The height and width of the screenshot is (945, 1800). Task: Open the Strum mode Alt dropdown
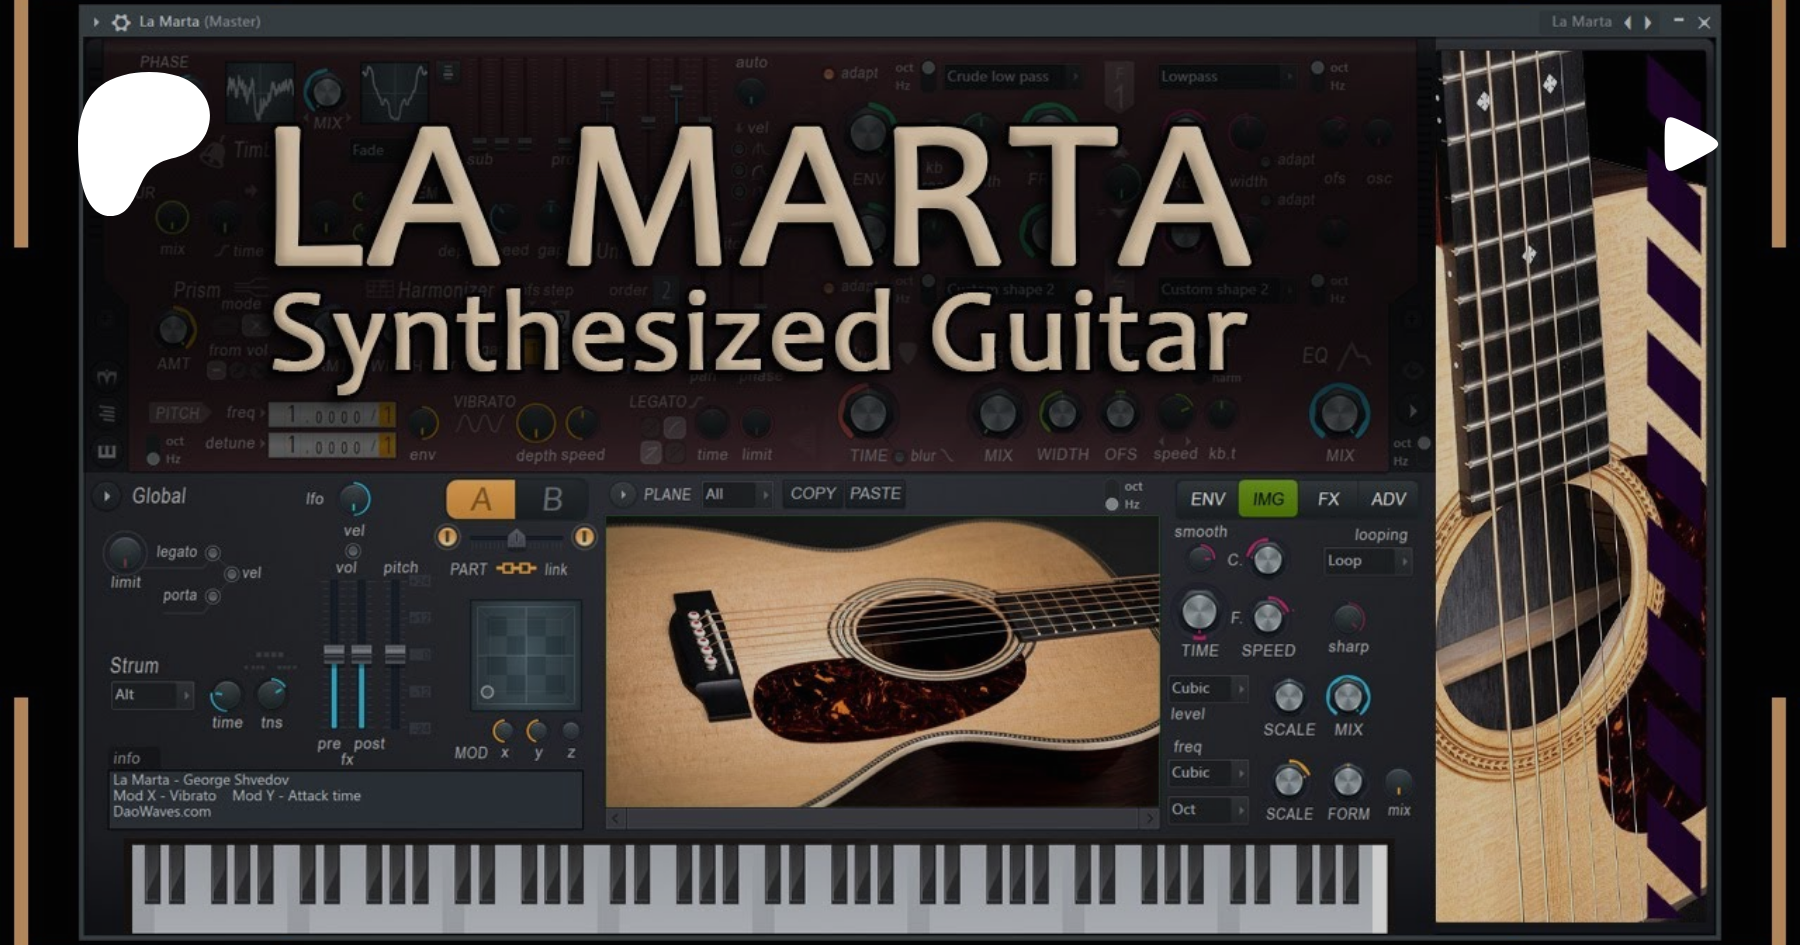pos(152,694)
